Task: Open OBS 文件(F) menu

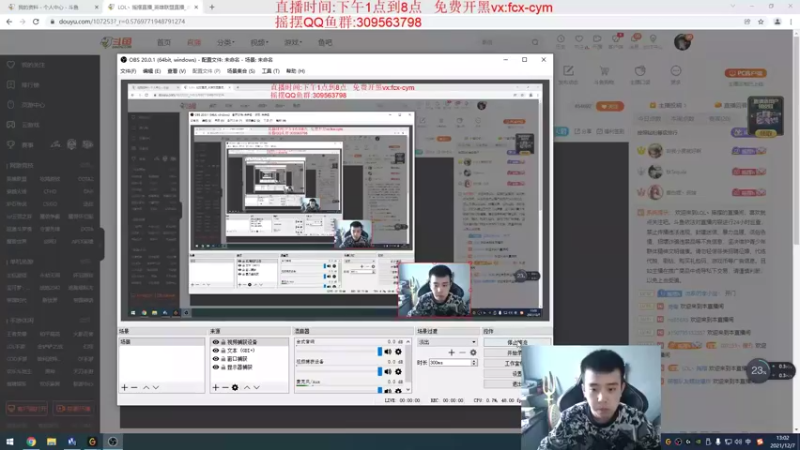Action: tap(128, 71)
